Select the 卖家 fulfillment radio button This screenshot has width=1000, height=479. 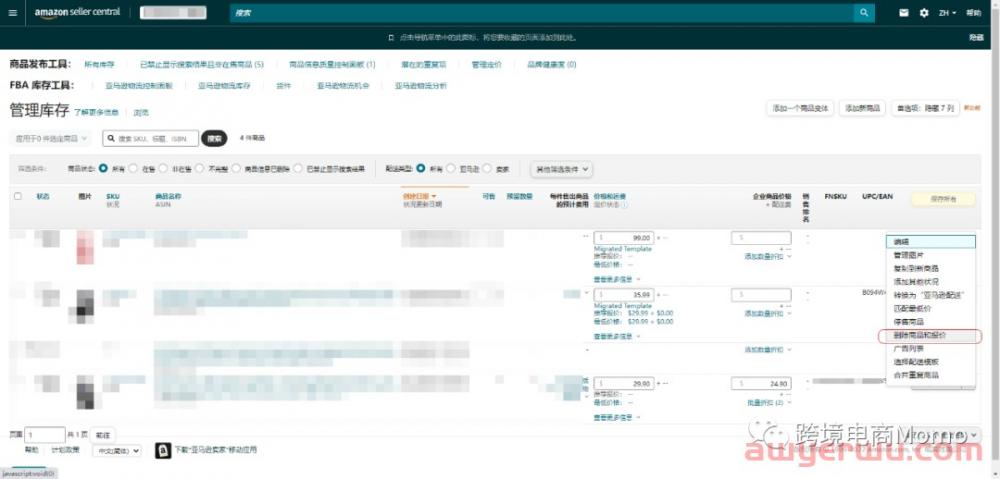point(487,169)
